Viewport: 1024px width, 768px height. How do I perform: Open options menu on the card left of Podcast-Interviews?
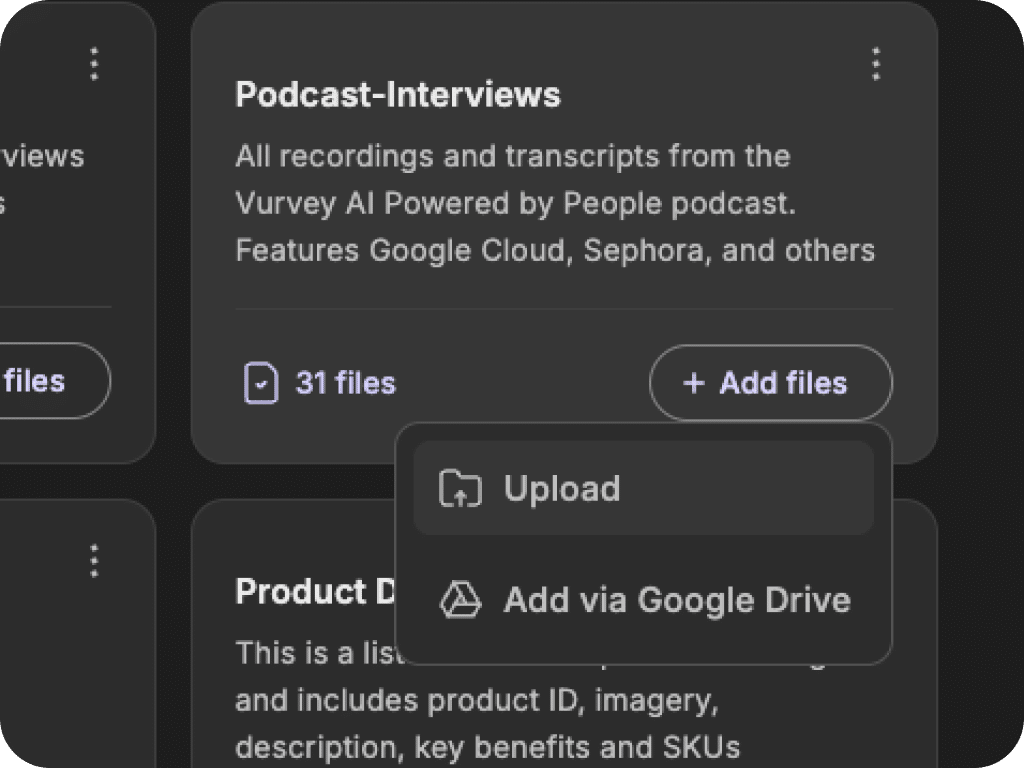[x=94, y=64]
